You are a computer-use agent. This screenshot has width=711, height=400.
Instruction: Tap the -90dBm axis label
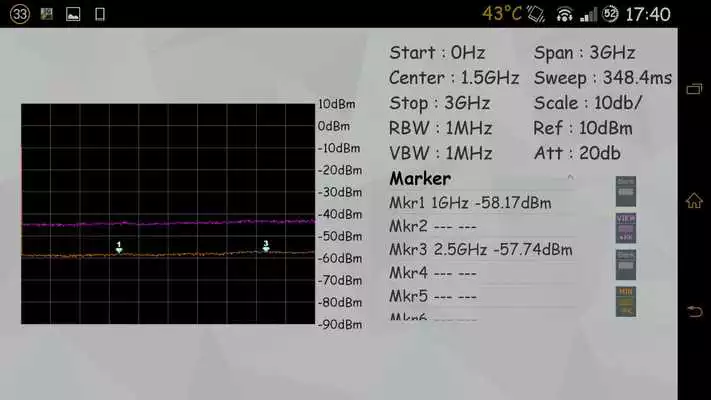click(x=340, y=325)
